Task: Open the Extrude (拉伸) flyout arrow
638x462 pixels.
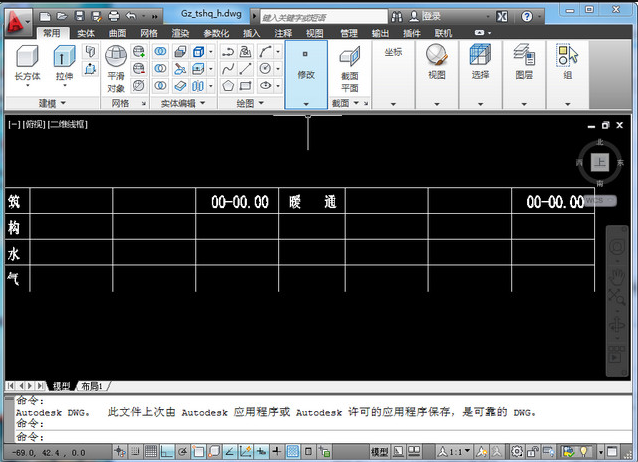Action: 65,85
